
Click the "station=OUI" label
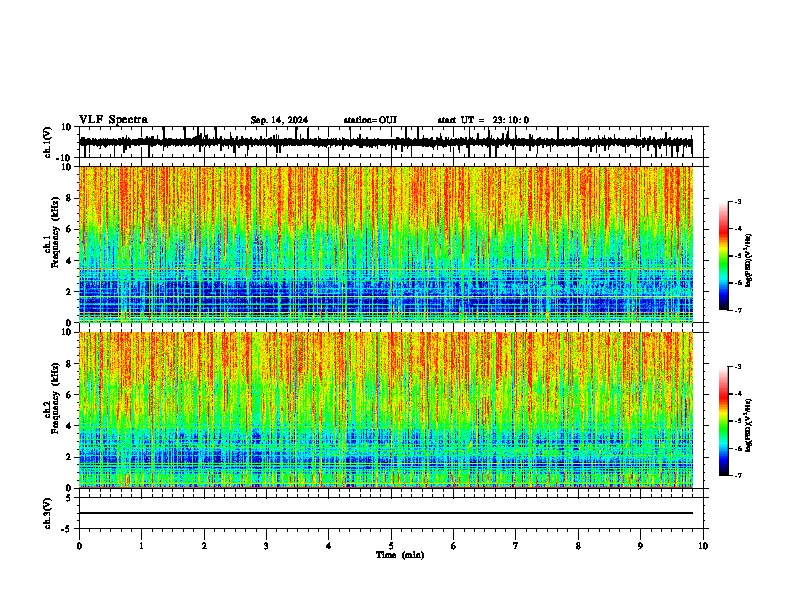tap(370, 120)
